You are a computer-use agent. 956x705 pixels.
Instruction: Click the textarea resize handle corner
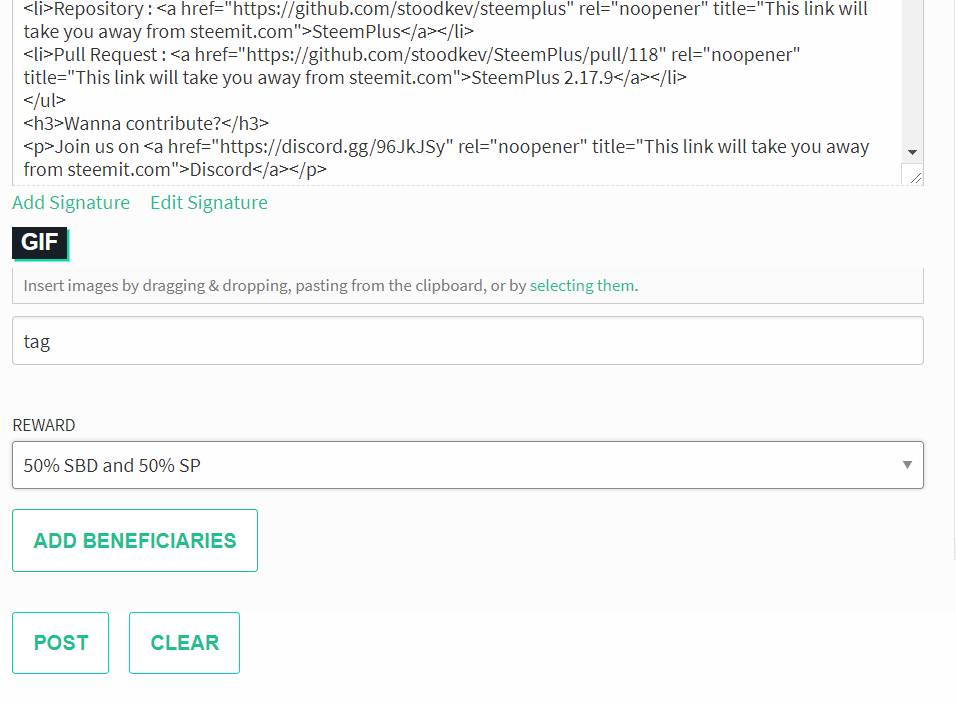[x=915, y=177]
